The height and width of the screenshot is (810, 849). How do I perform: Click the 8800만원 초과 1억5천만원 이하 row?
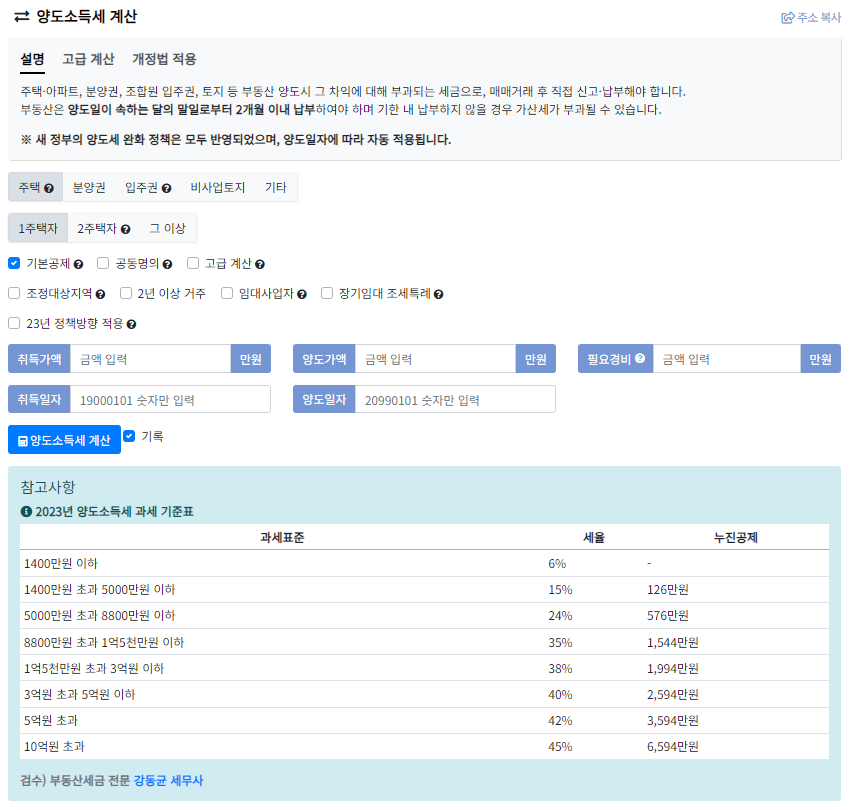(424, 642)
